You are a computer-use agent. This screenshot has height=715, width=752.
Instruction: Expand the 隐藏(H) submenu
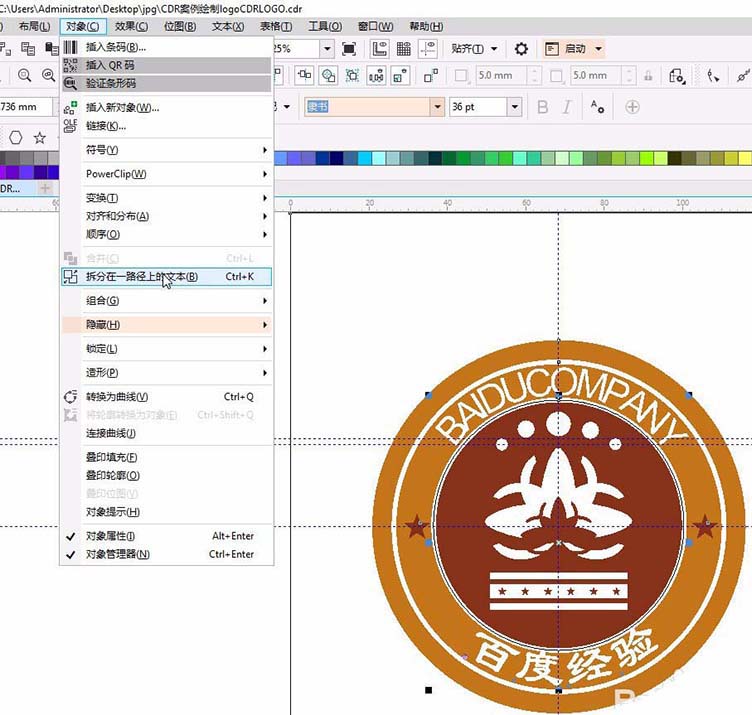(166, 325)
